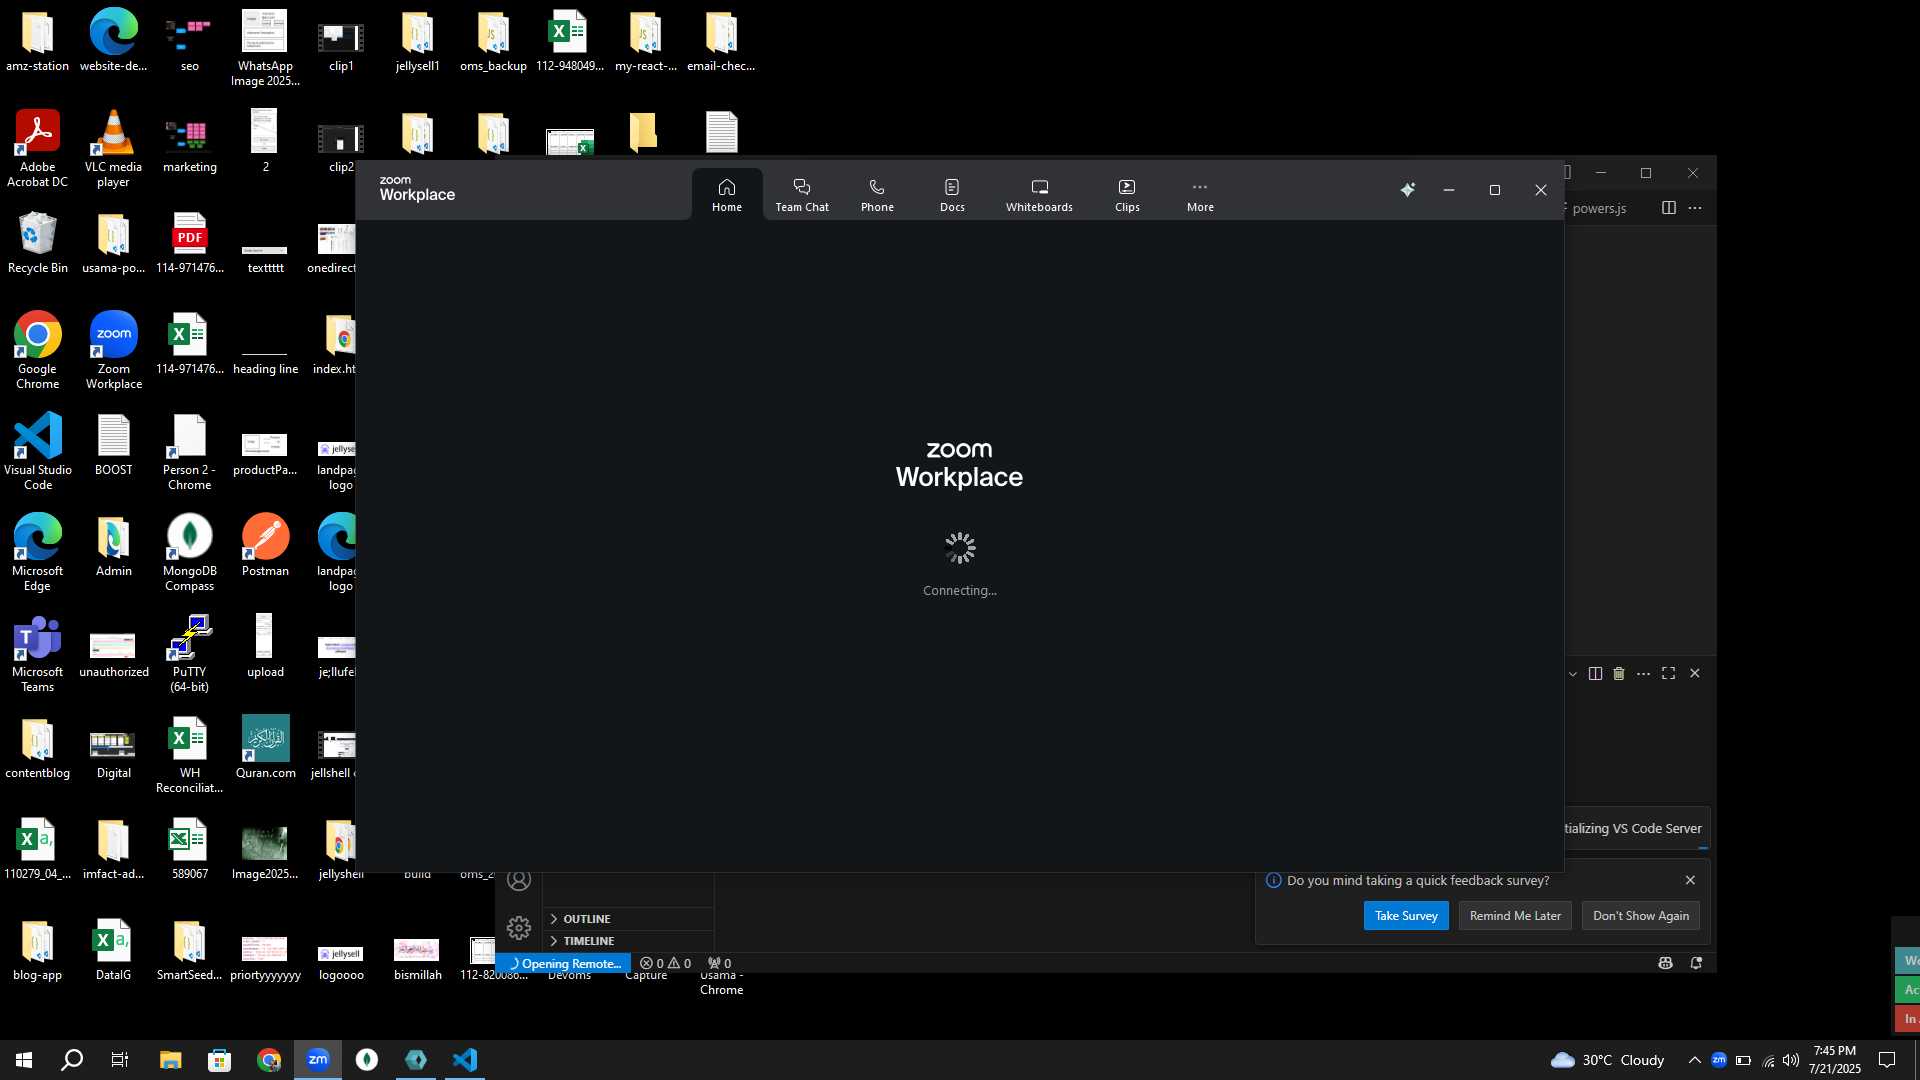Open editor More Actions ellipsis in VS Code

[x=1695, y=208]
